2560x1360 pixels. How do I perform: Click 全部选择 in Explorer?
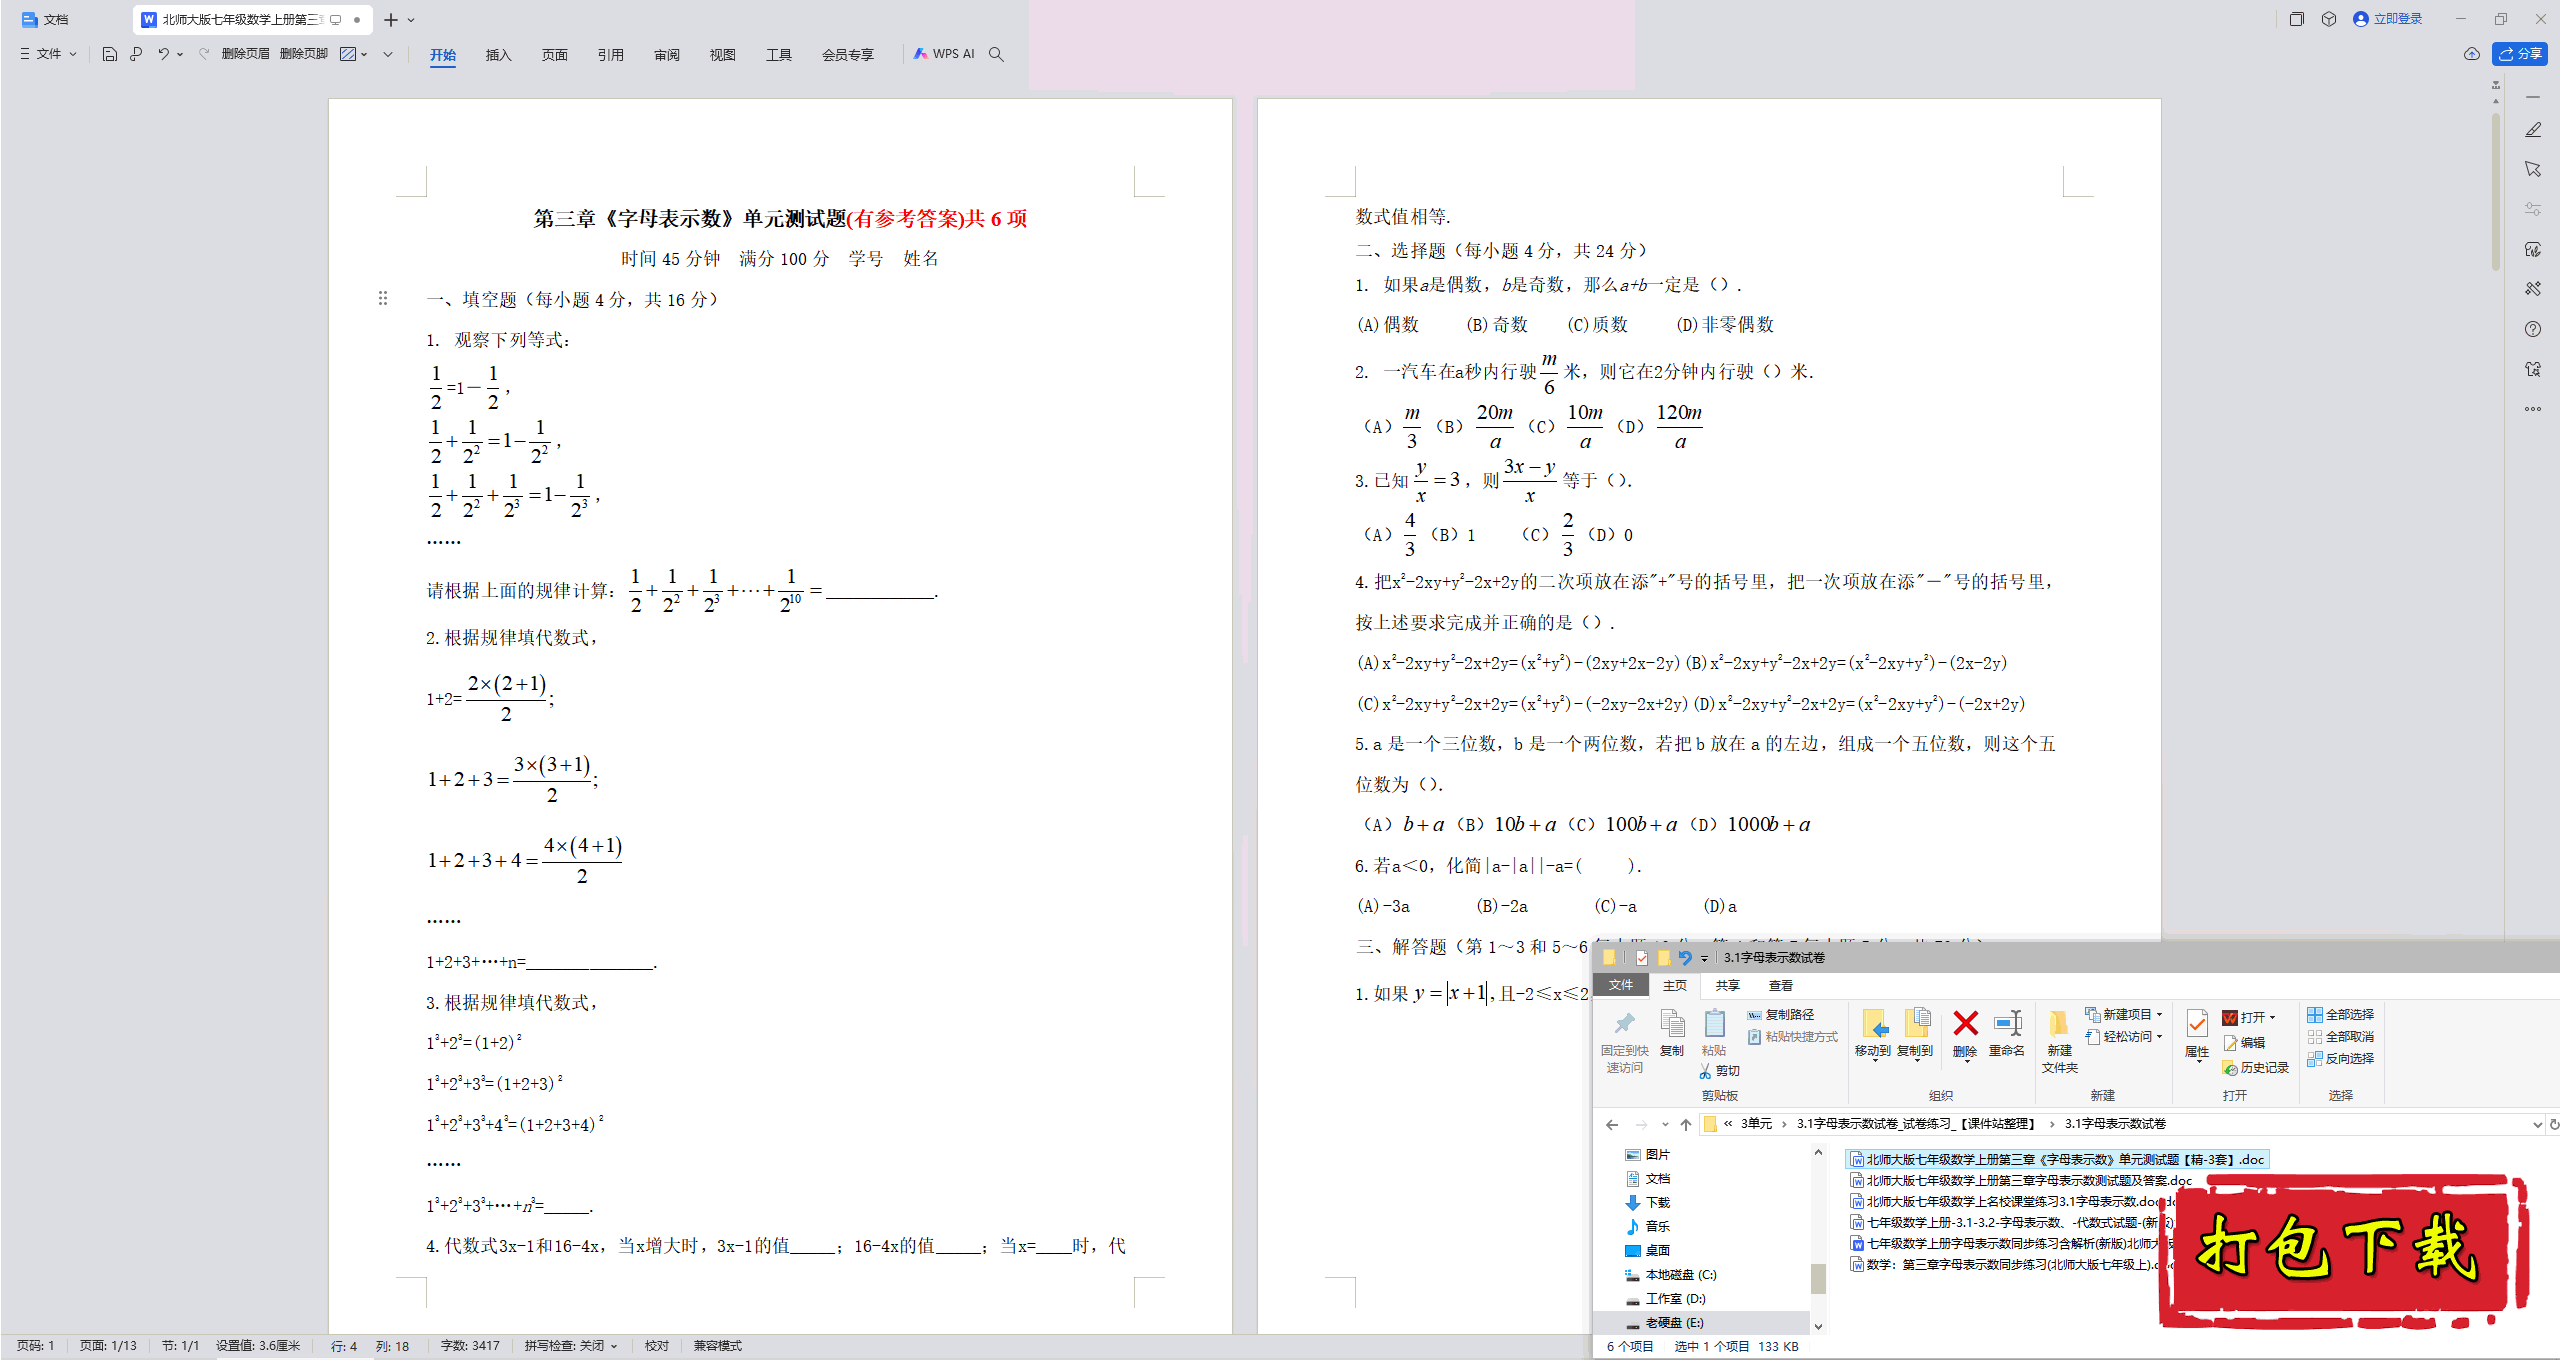[2341, 1015]
